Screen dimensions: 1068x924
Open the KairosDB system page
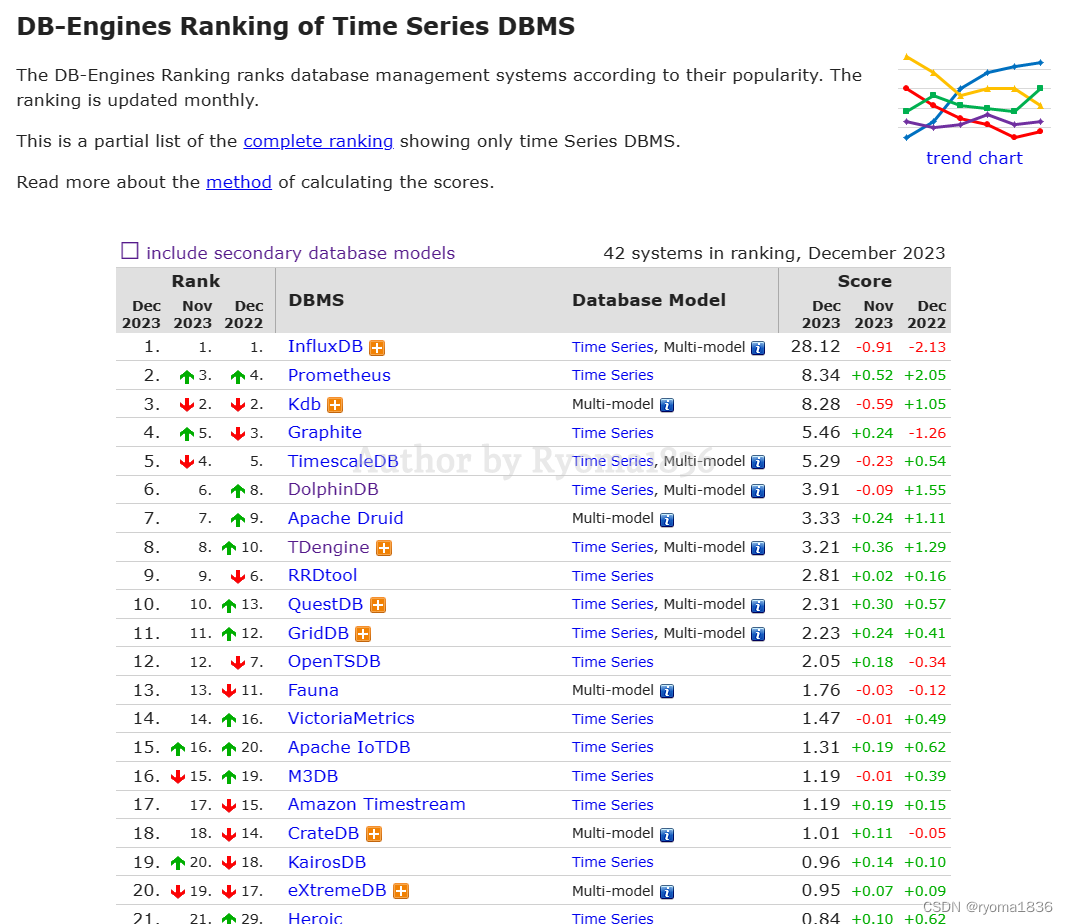point(327,862)
